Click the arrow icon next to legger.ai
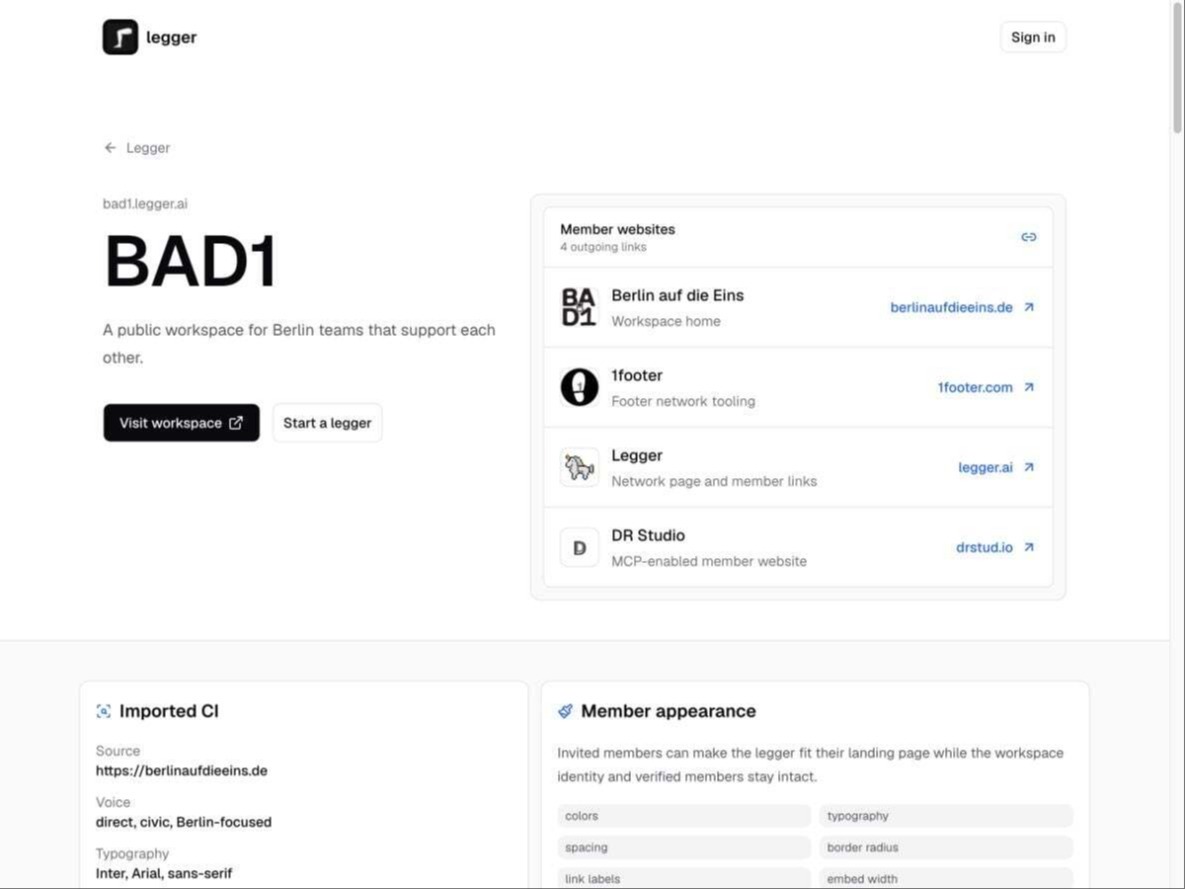1185x889 pixels. (1029, 467)
